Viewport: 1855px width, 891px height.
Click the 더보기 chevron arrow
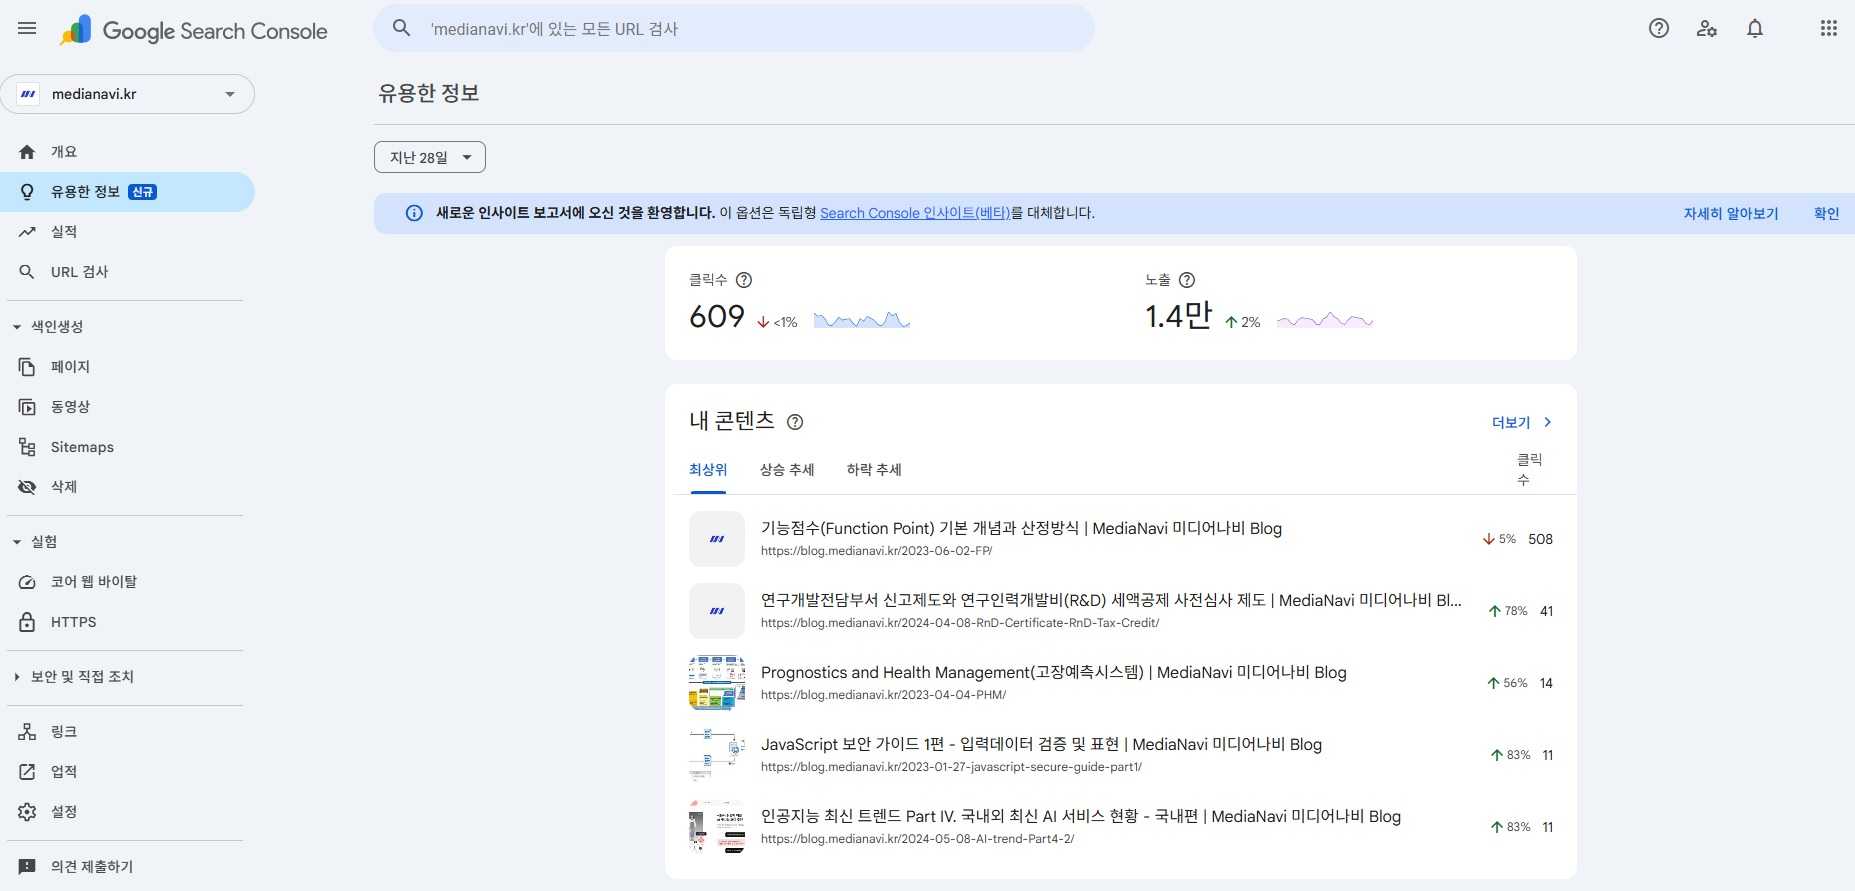[1547, 422]
